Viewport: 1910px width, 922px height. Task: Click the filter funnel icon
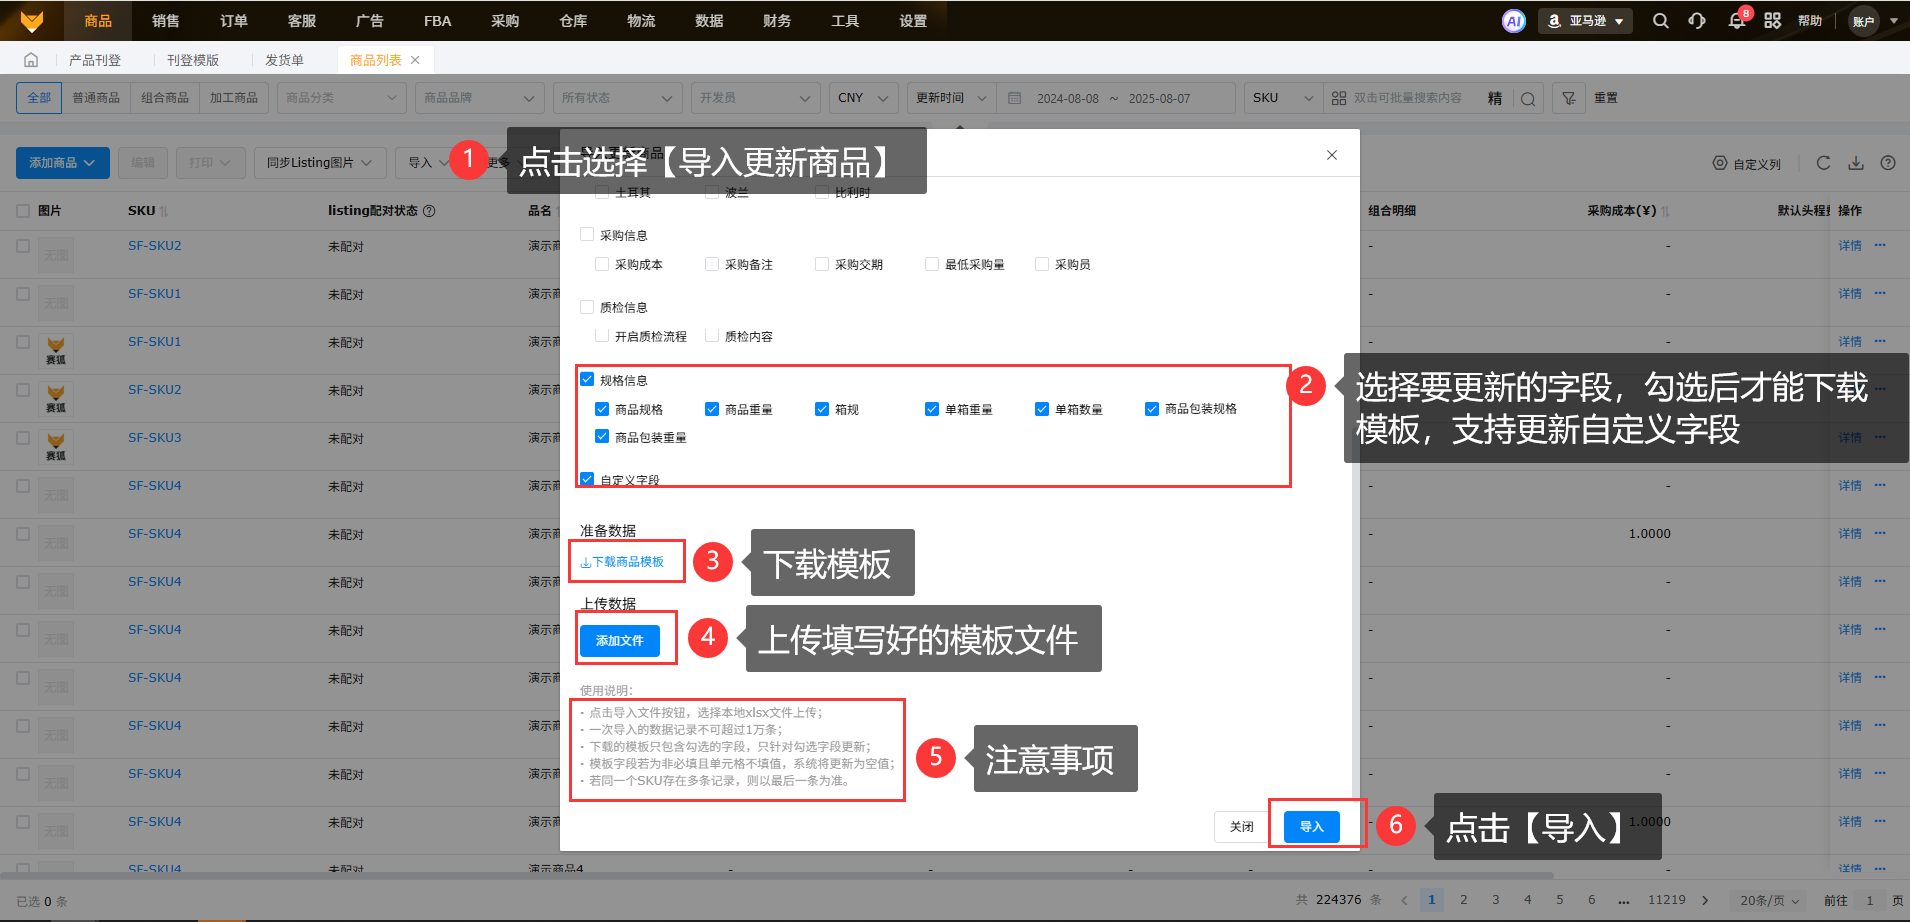point(1569,98)
